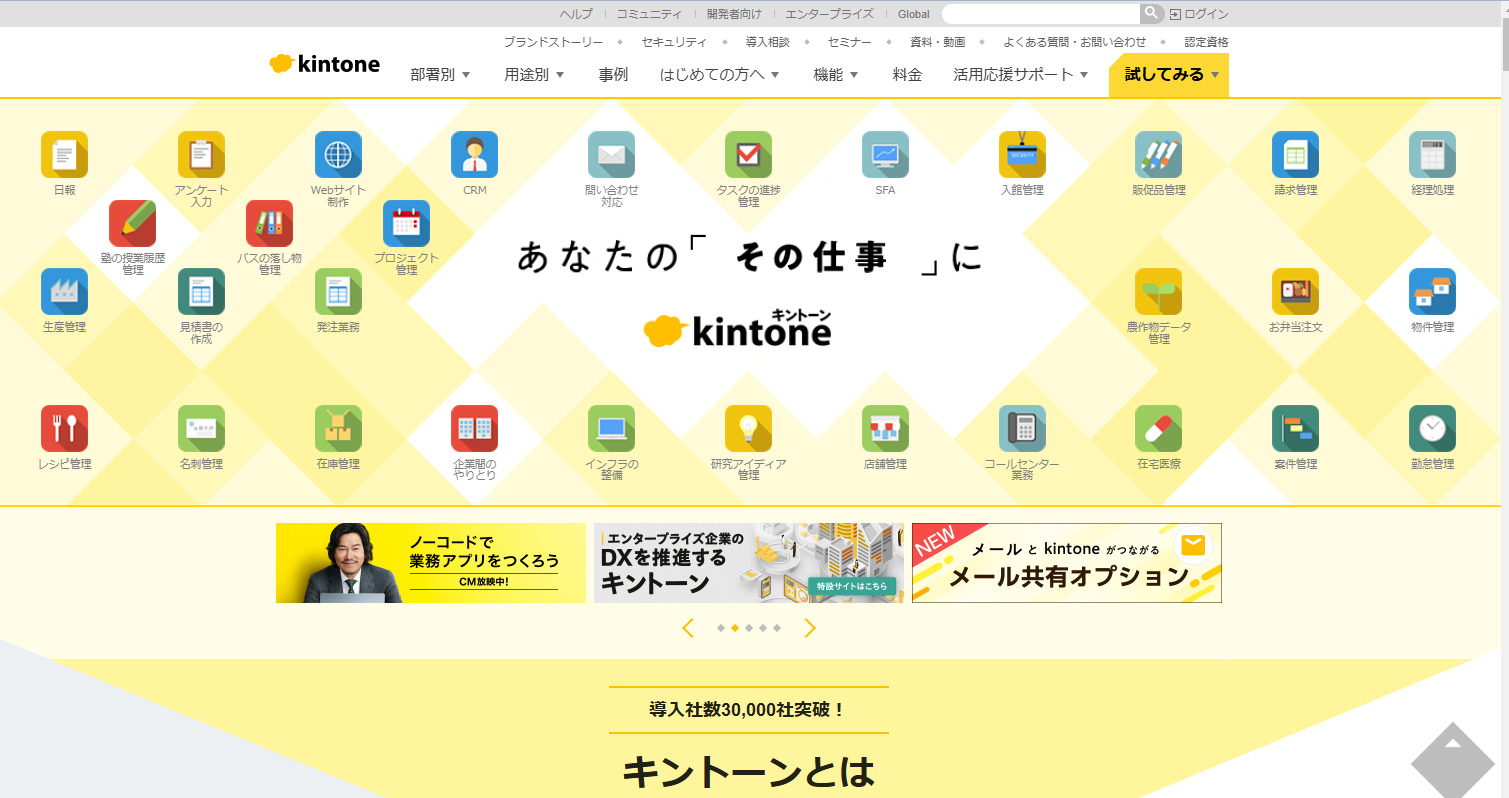Expand the 部署別 dropdown menu
This screenshot has height=798, width=1509.
(x=440, y=75)
